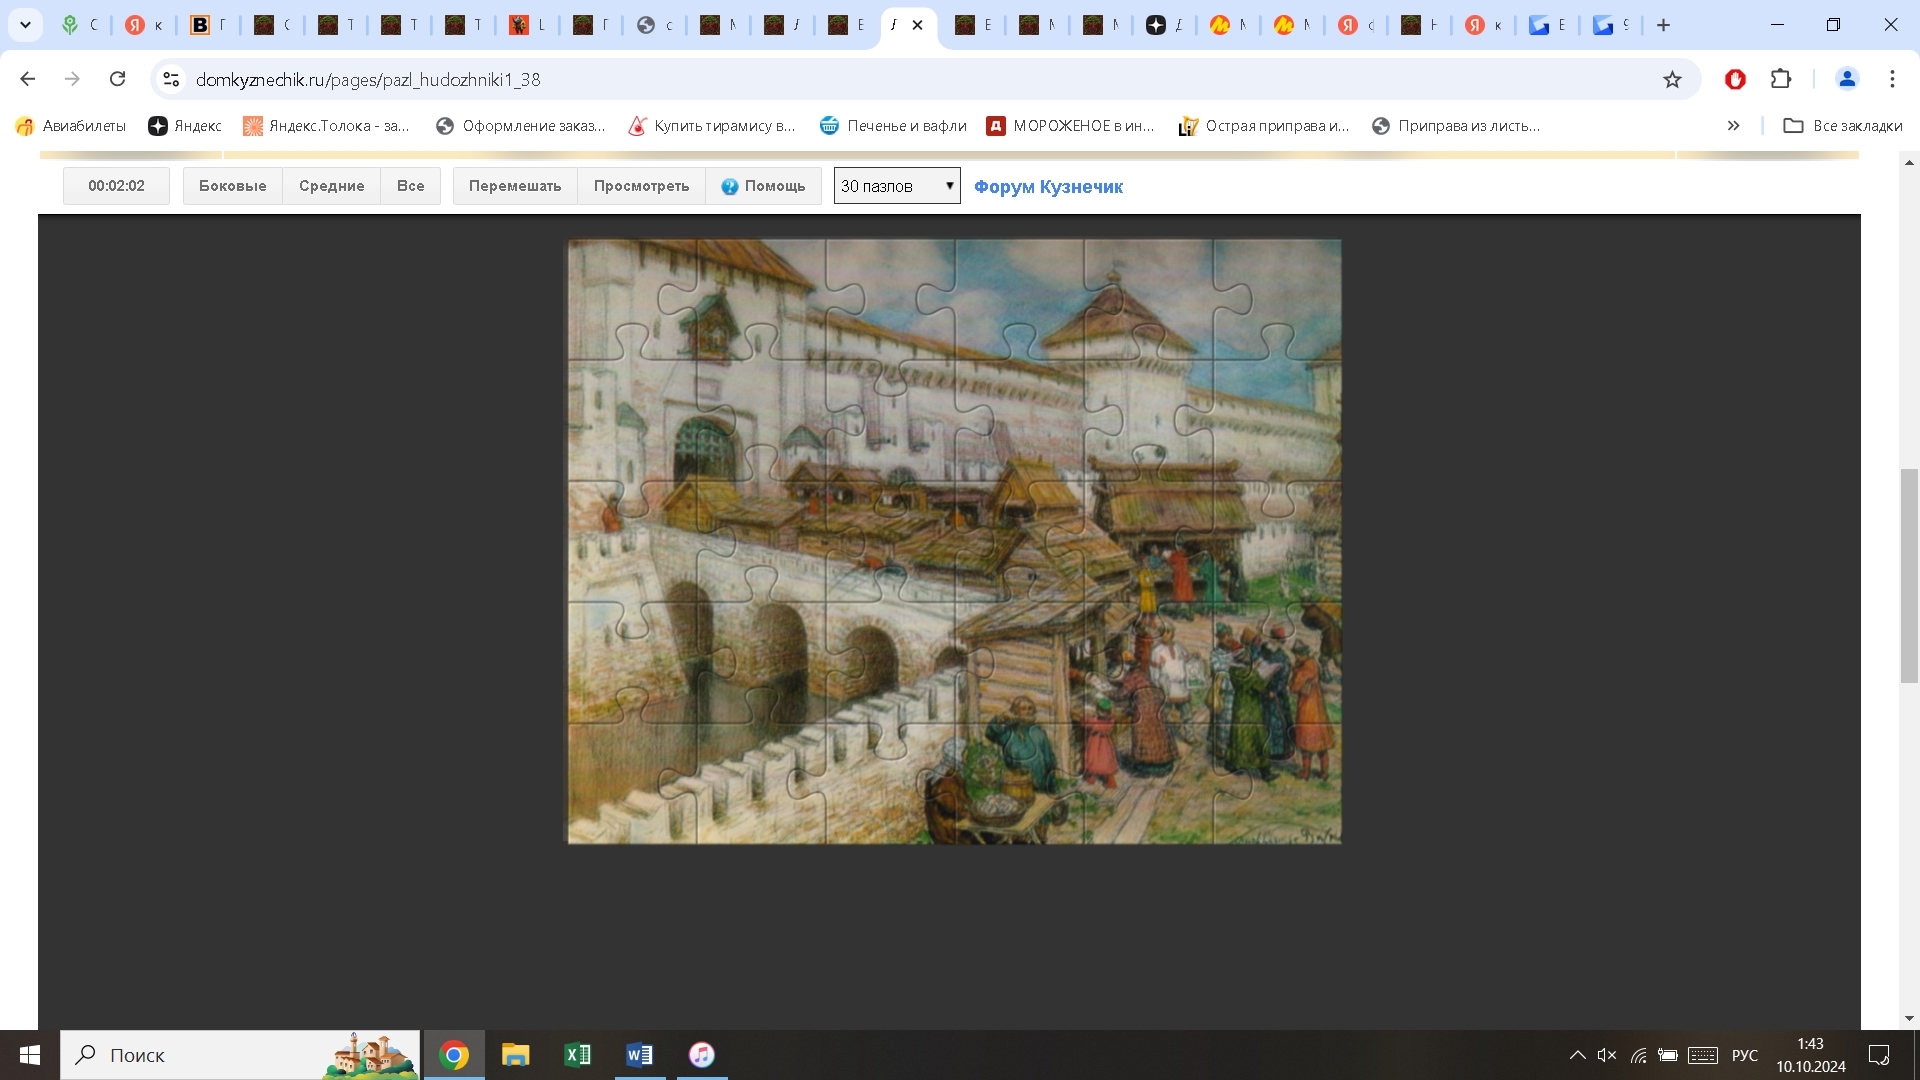
Task: Go back to previous page
Action: click(28, 79)
